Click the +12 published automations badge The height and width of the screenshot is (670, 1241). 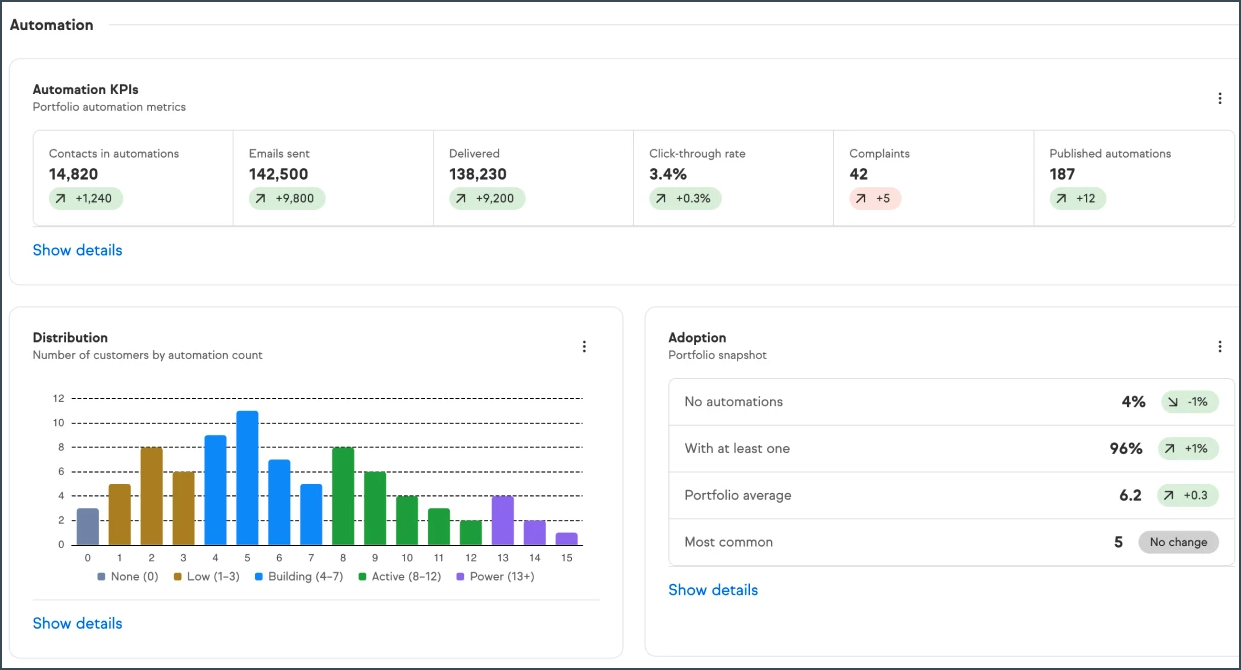click(x=1077, y=198)
